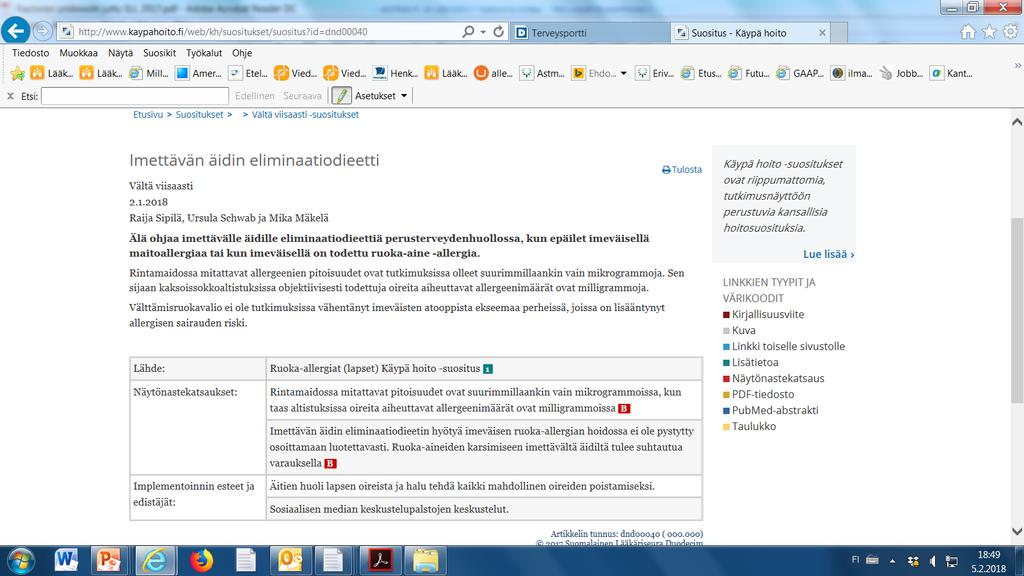Open the Henk... favorite bookmark

[395, 73]
